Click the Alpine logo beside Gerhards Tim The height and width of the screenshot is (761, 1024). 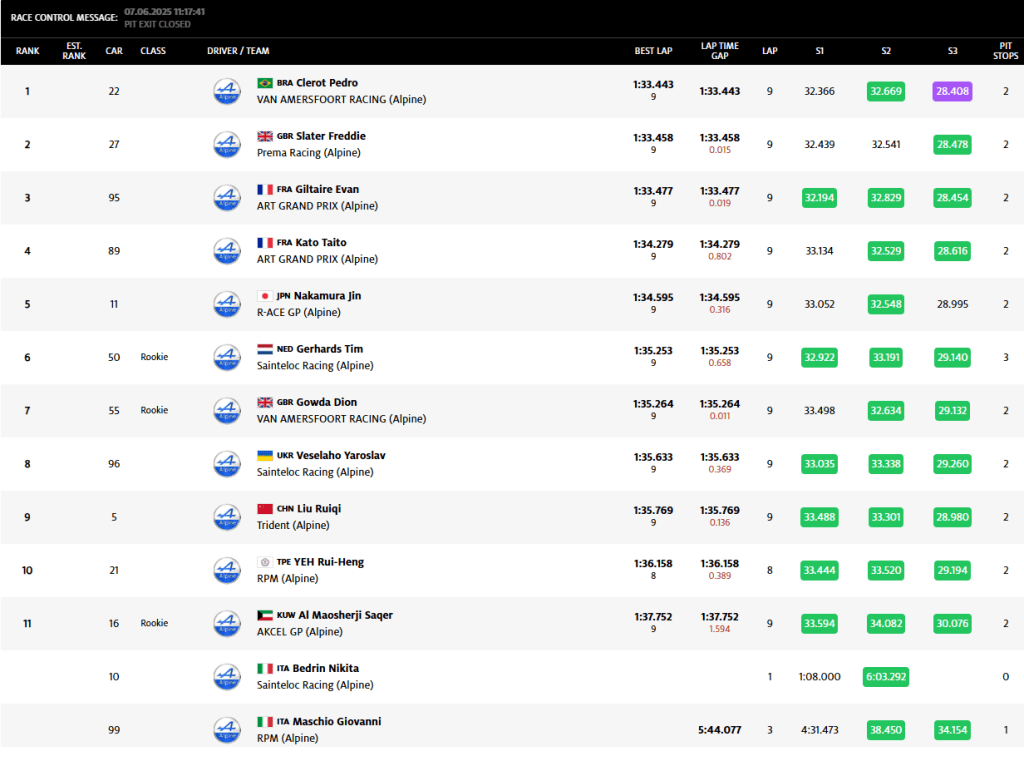pyautogui.click(x=227, y=357)
